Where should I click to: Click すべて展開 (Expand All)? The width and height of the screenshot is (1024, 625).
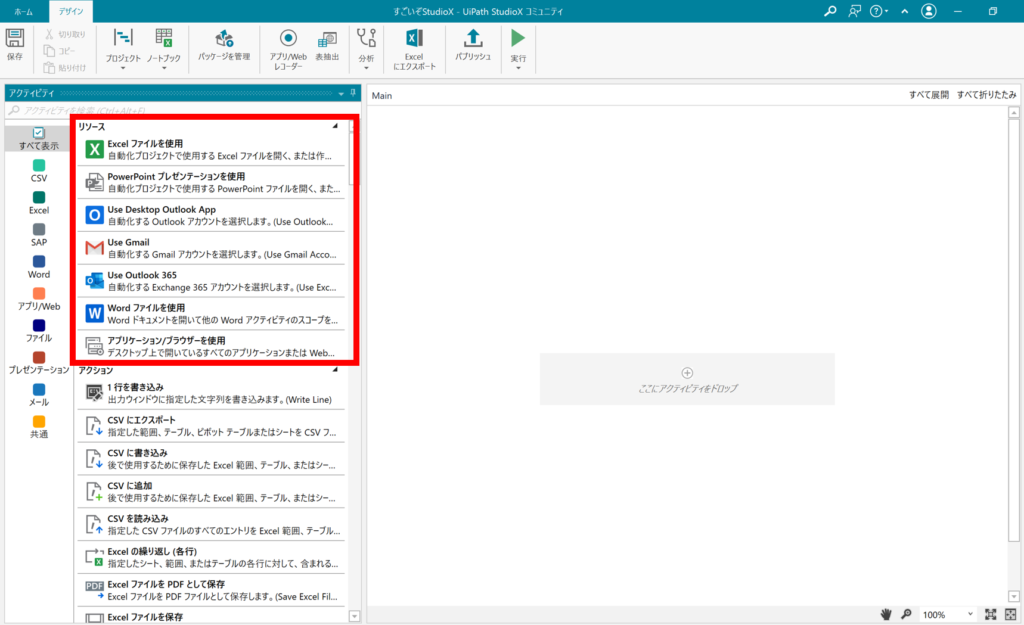pos(929,95)
